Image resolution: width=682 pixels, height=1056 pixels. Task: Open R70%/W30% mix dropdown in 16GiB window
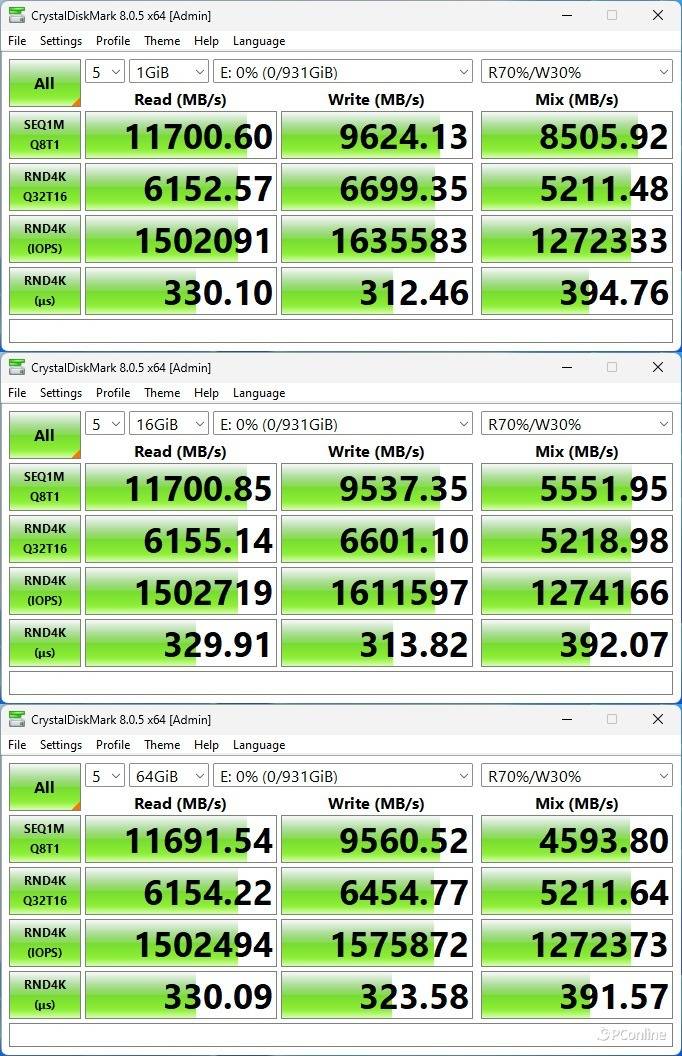tap(577, 424)
